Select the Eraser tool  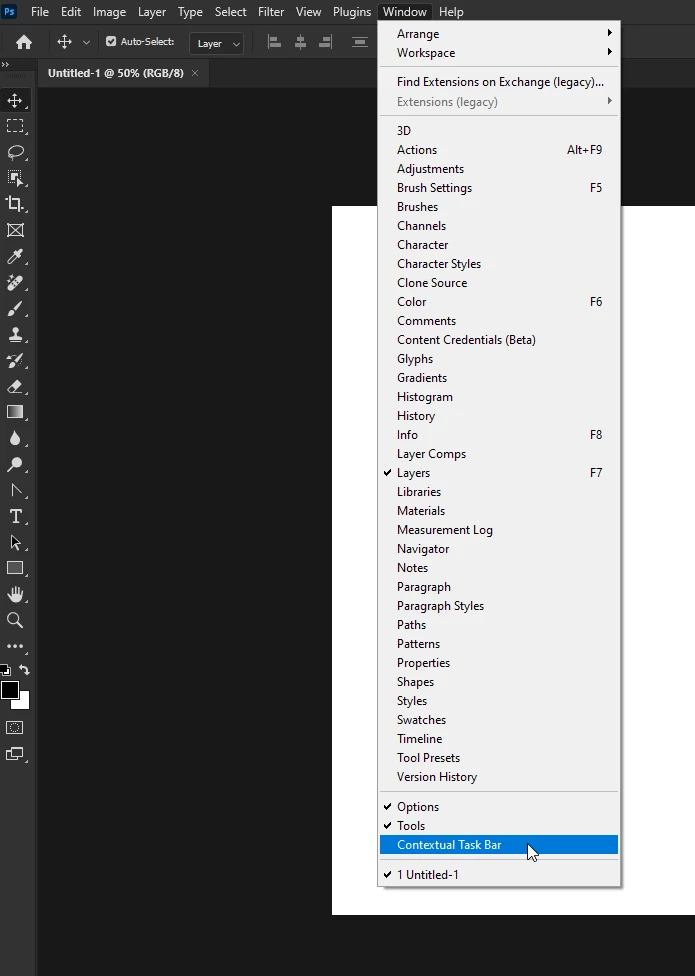point(15,387)
